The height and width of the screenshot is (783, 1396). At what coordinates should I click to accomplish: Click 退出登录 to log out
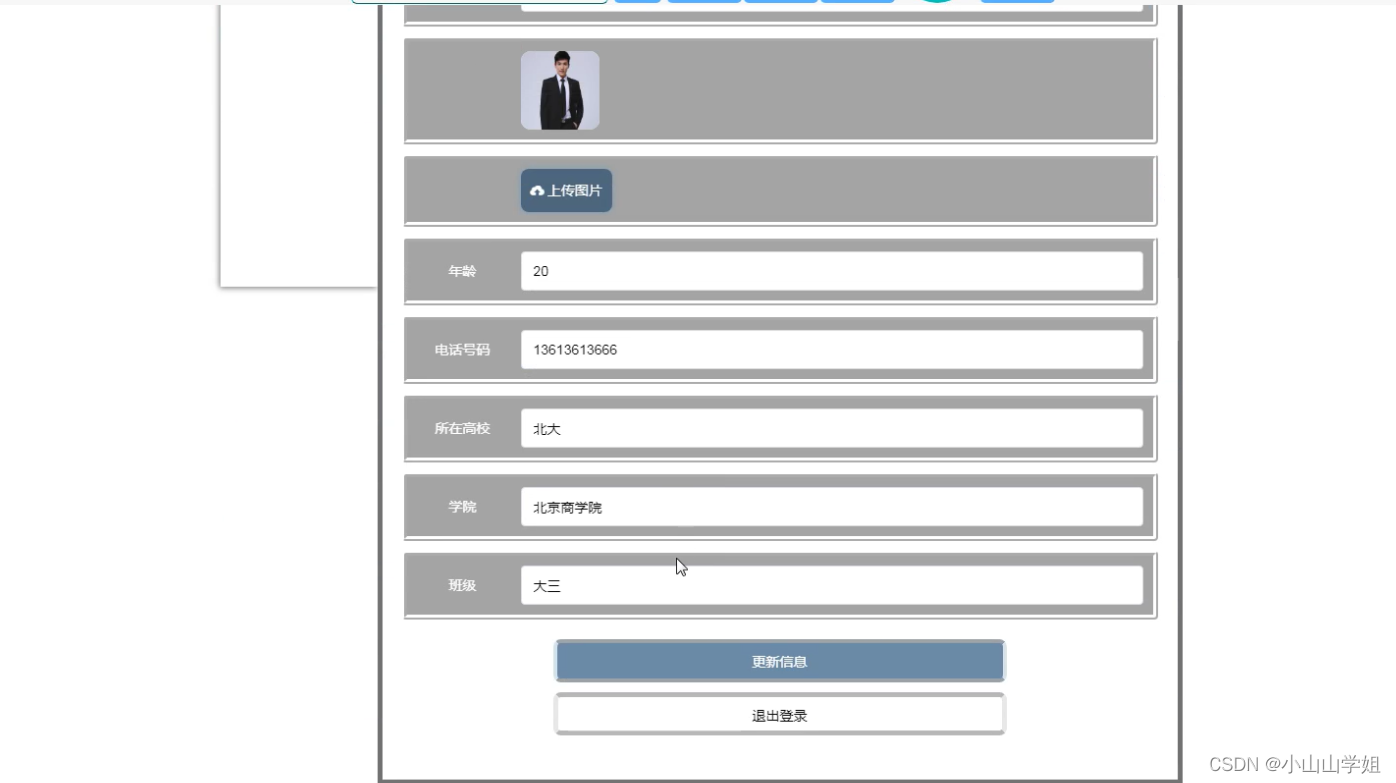[779, 714]
